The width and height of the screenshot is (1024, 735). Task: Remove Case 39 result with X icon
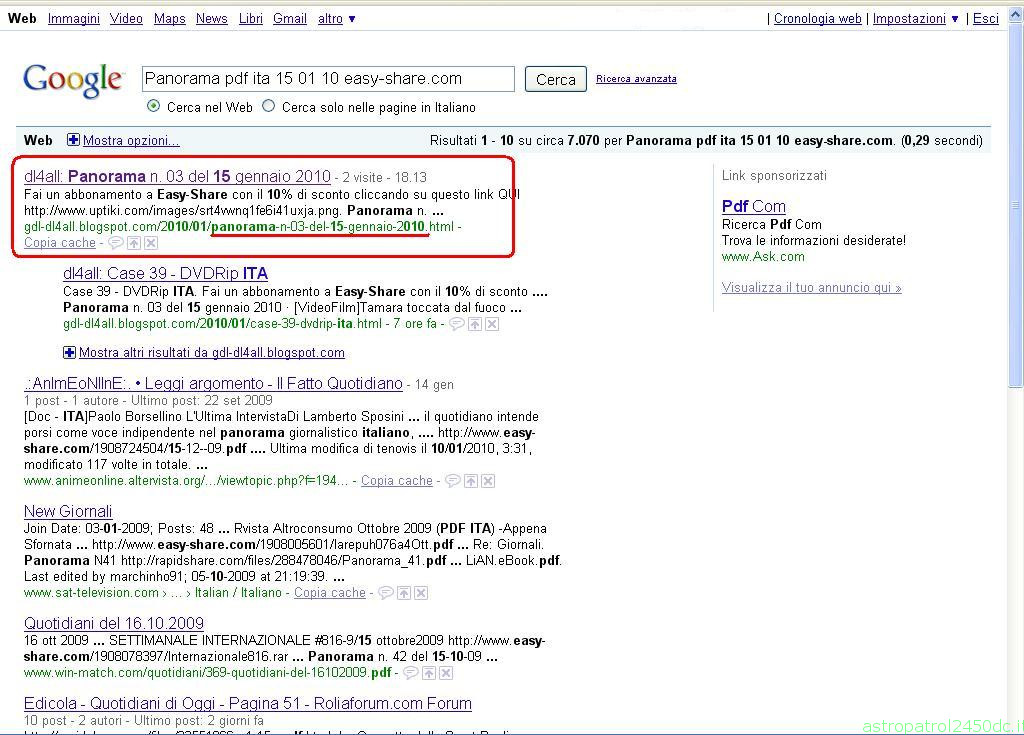(x=492, y=324)
